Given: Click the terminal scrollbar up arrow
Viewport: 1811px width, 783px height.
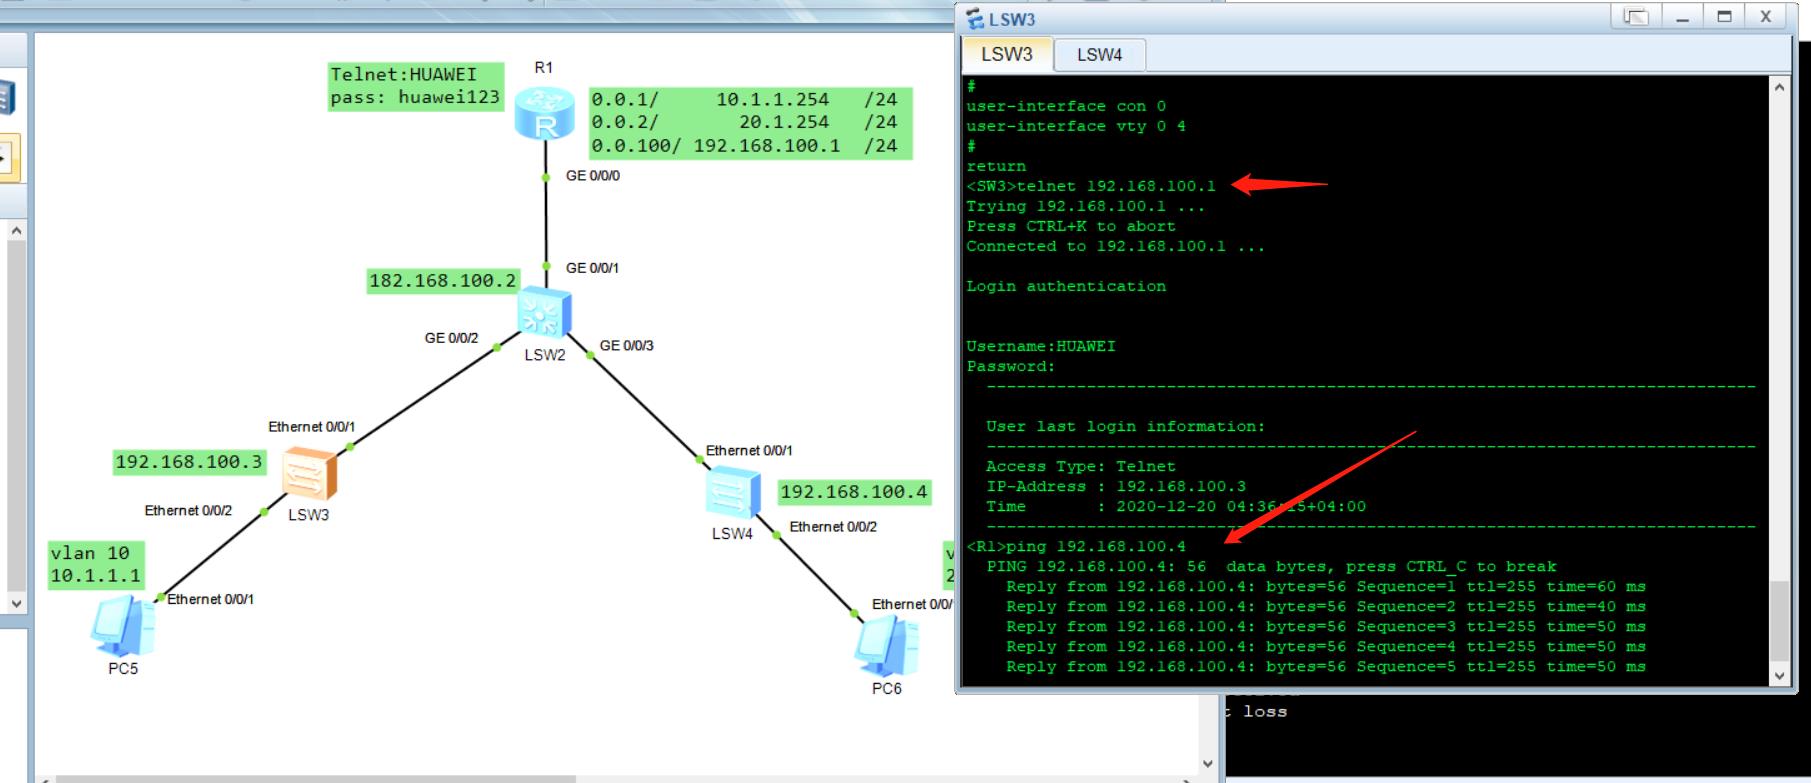Looking at the screenshot, I should (1779, 88).
